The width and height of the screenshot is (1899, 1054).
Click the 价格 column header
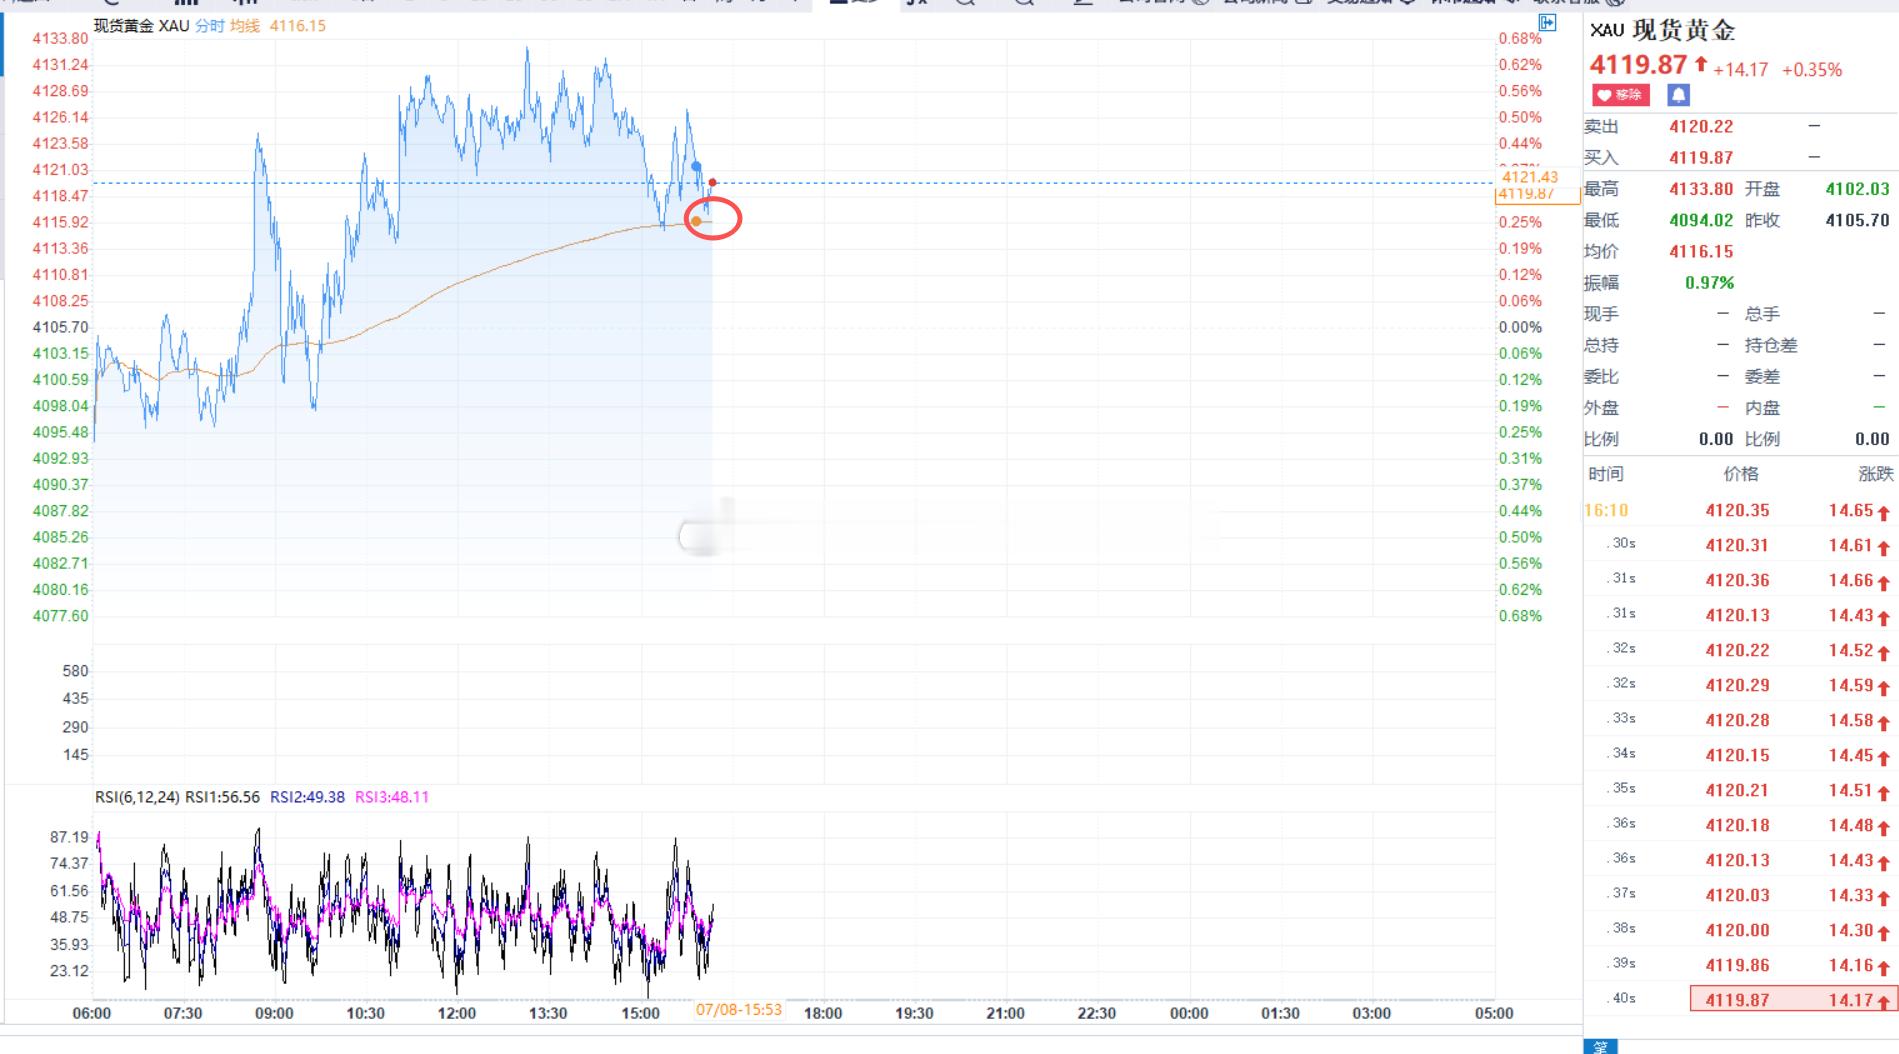(x=1740, y=474)
